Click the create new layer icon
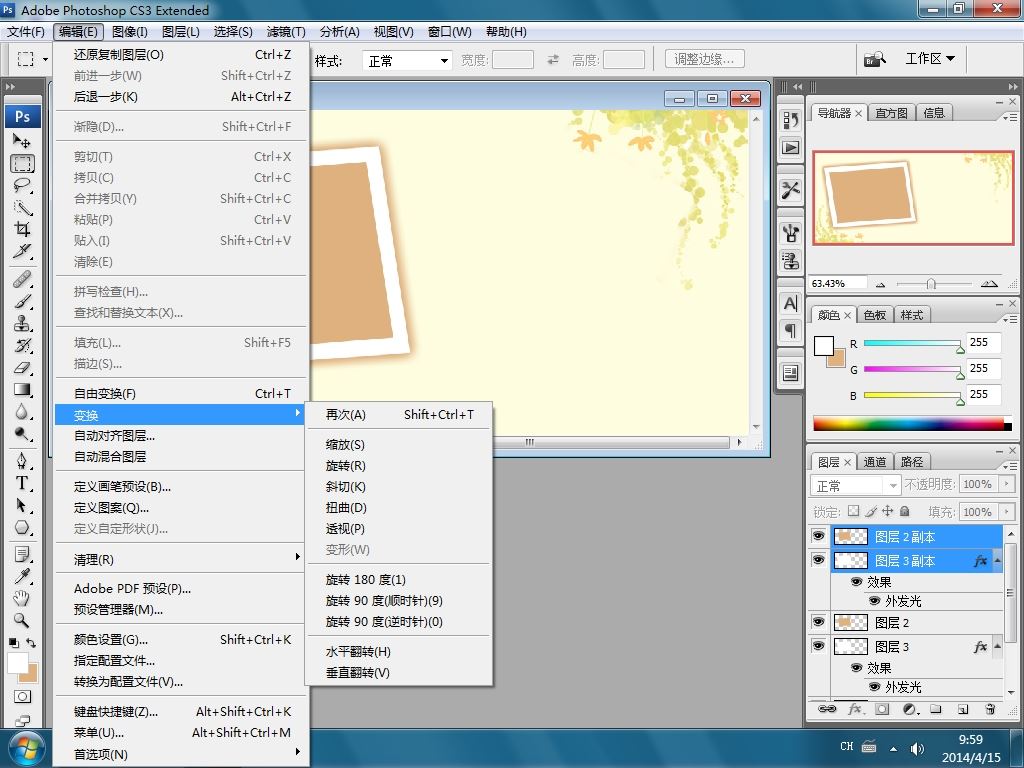Viewport: 1024px width, 768px height. [x=963, y=709]
